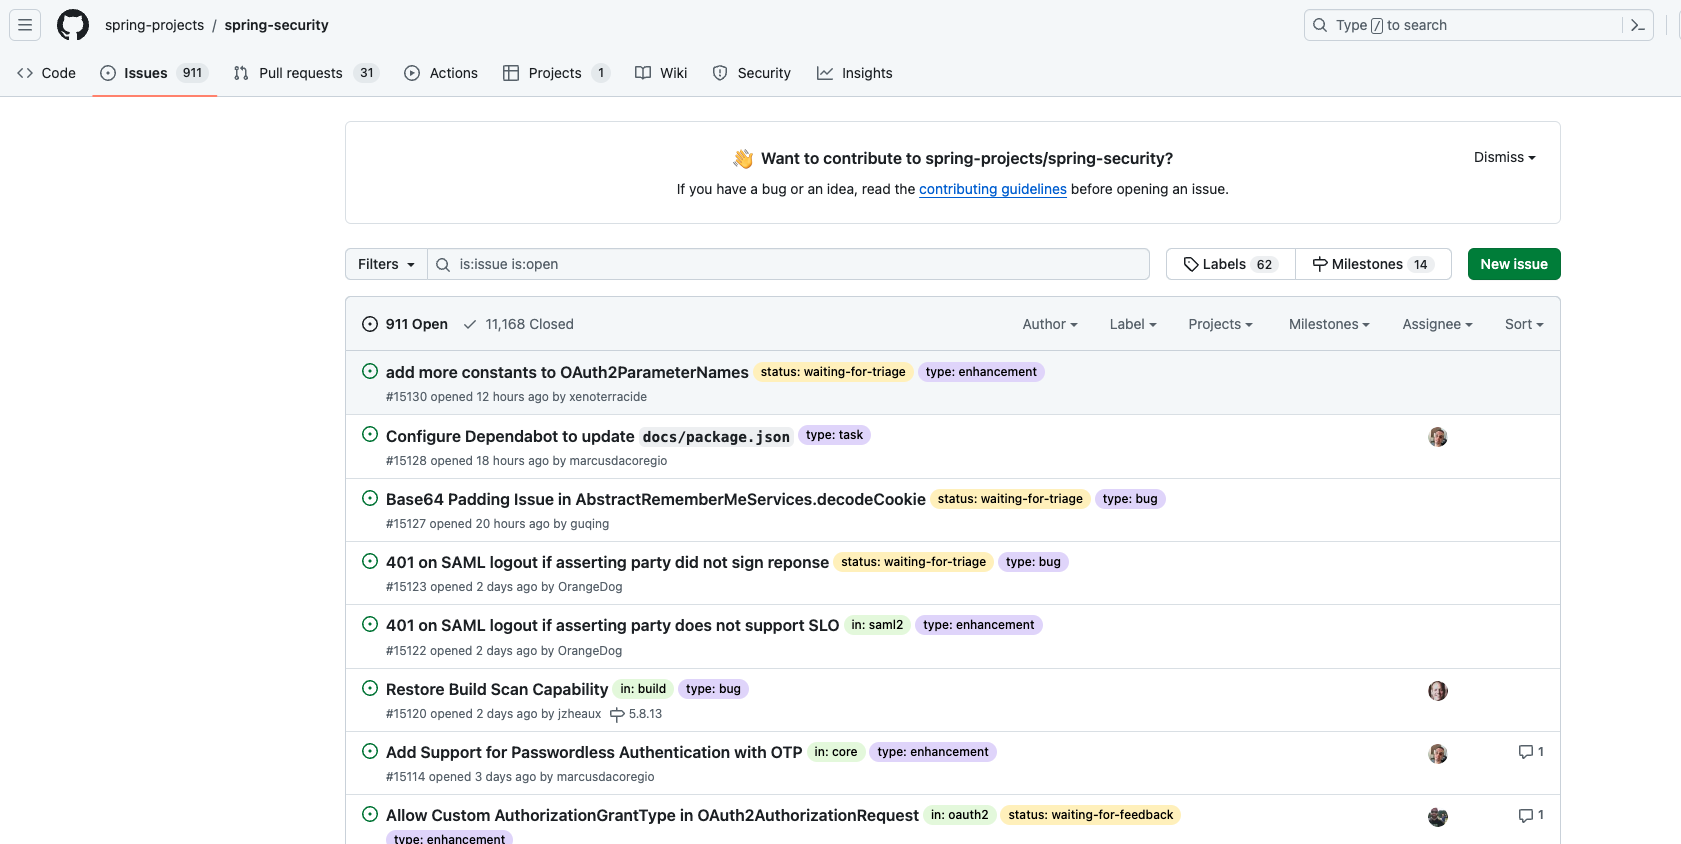Open spring-security repository link
The height and width of the screenshot is (844, 1681).
click(276, 25)
